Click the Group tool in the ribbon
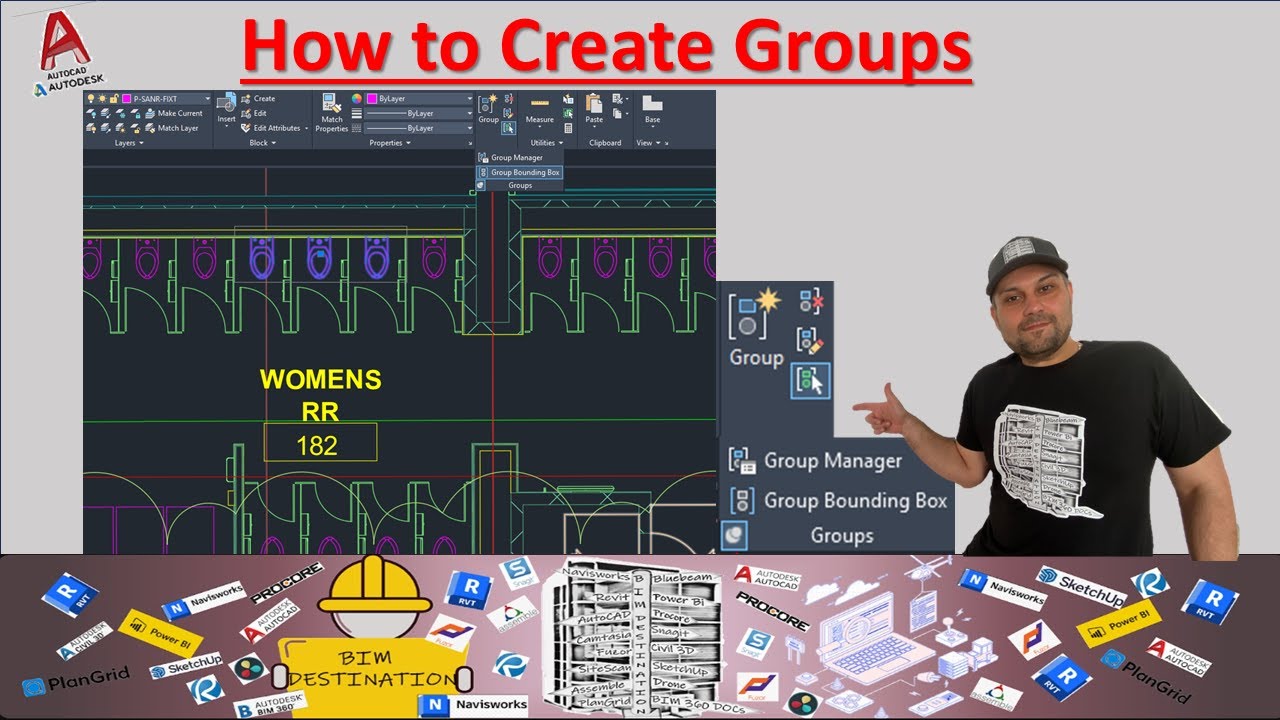The height and width of the screenshot is (720, 1280). click(x=488, y=109)
